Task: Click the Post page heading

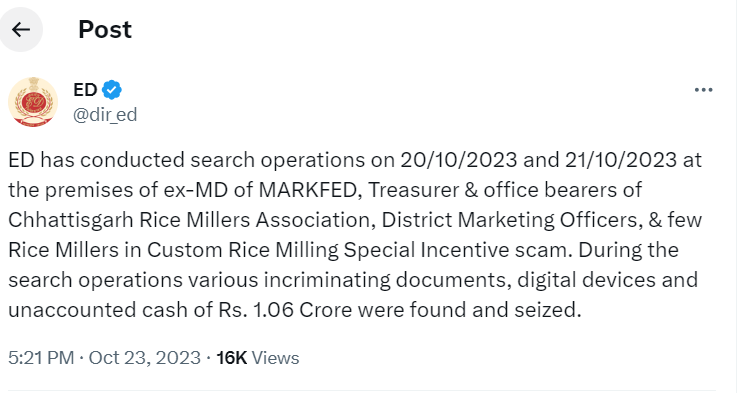Action: click(105, 30)
